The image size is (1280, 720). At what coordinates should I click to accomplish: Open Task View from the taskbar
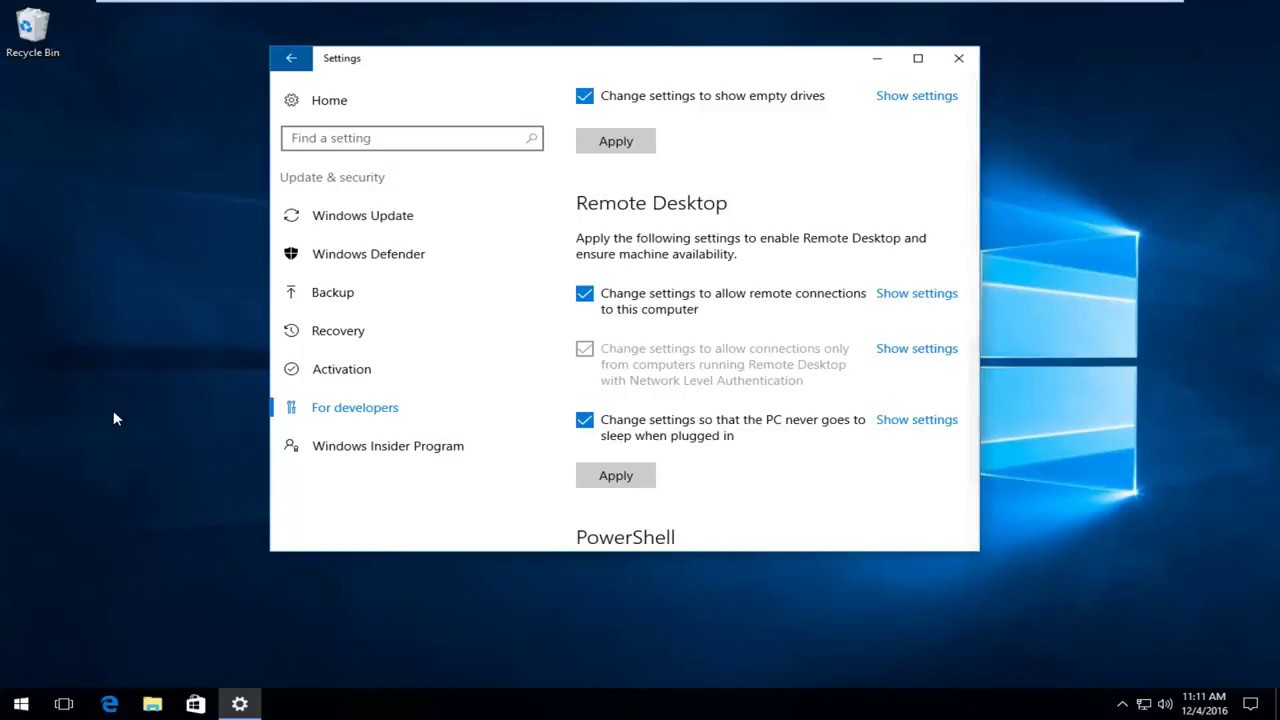[x=64, y=704]
